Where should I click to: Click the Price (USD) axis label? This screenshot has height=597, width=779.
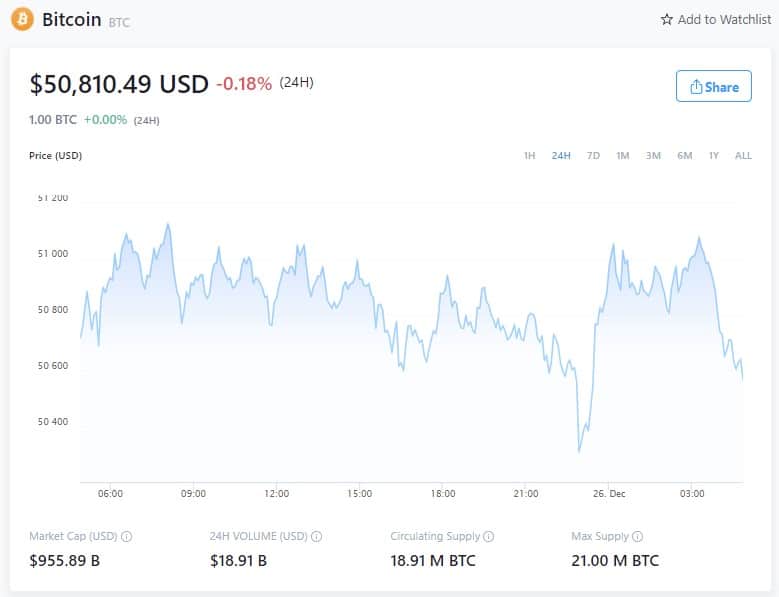pos(55,155)
